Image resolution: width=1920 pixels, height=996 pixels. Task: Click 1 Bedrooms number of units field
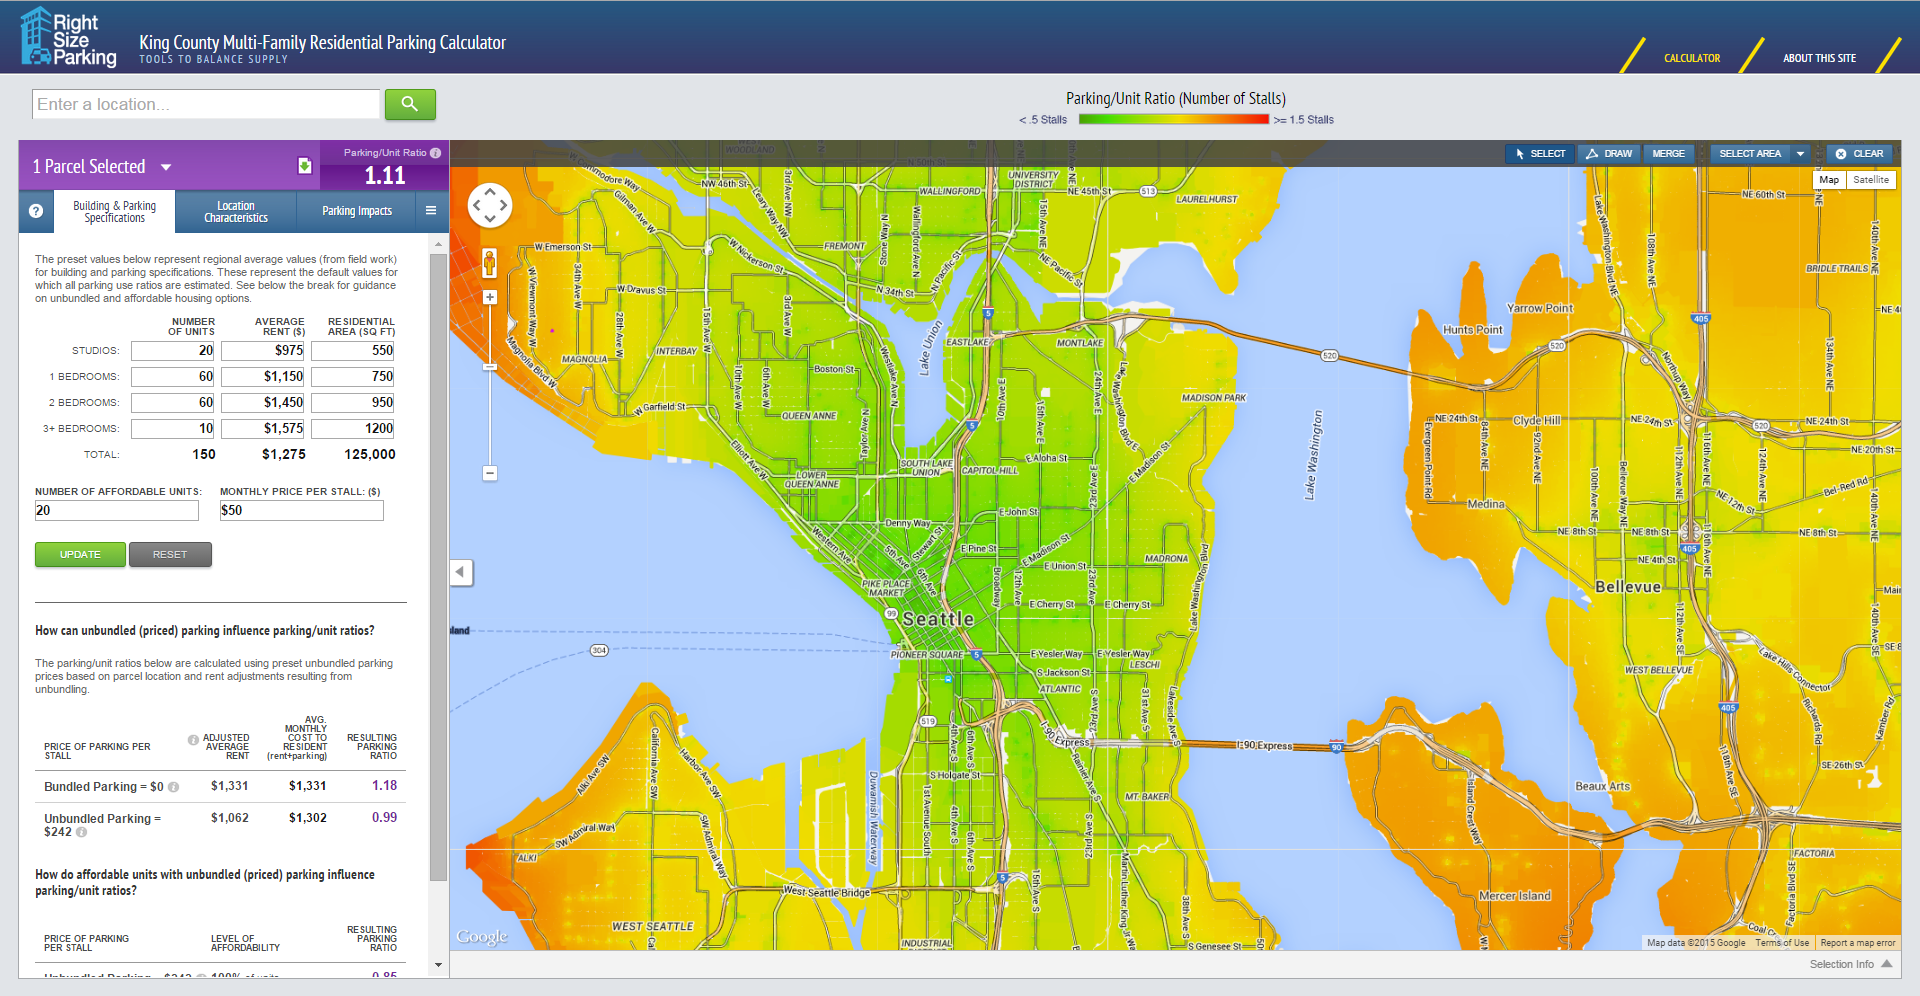(x=173, y=377)
